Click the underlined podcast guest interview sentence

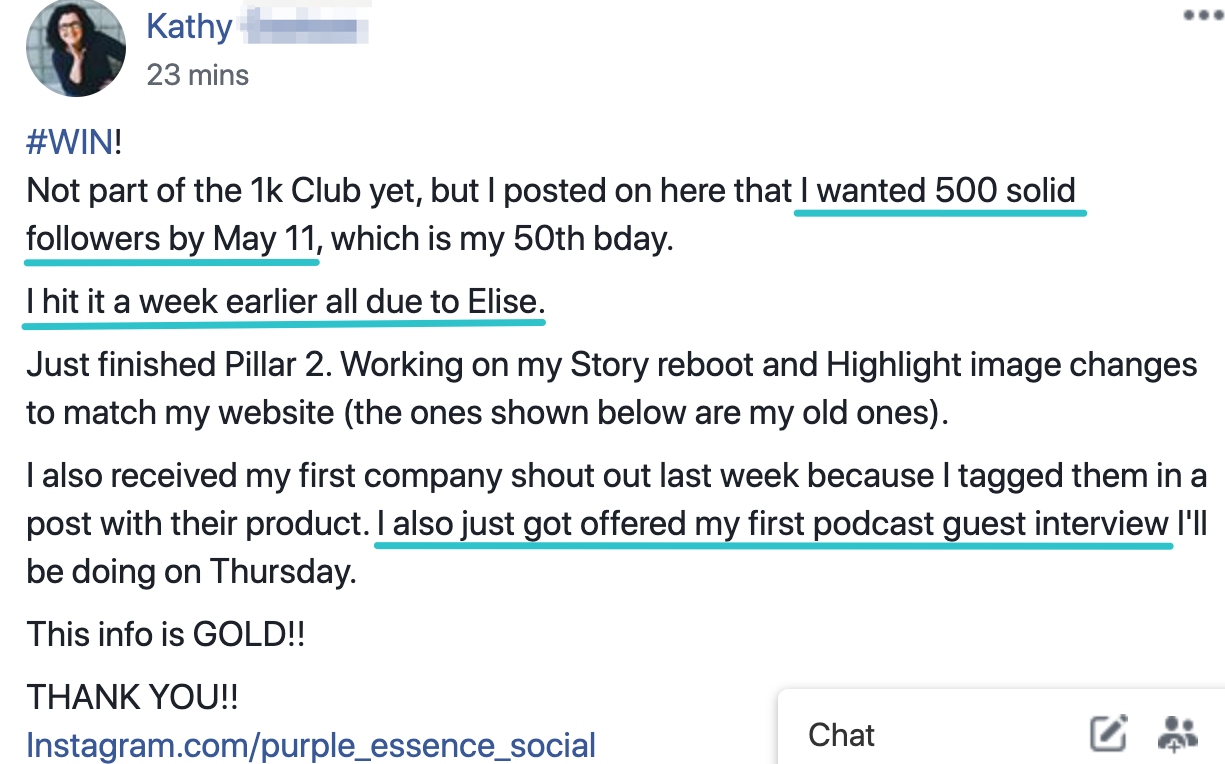click(x=772, y=523)
